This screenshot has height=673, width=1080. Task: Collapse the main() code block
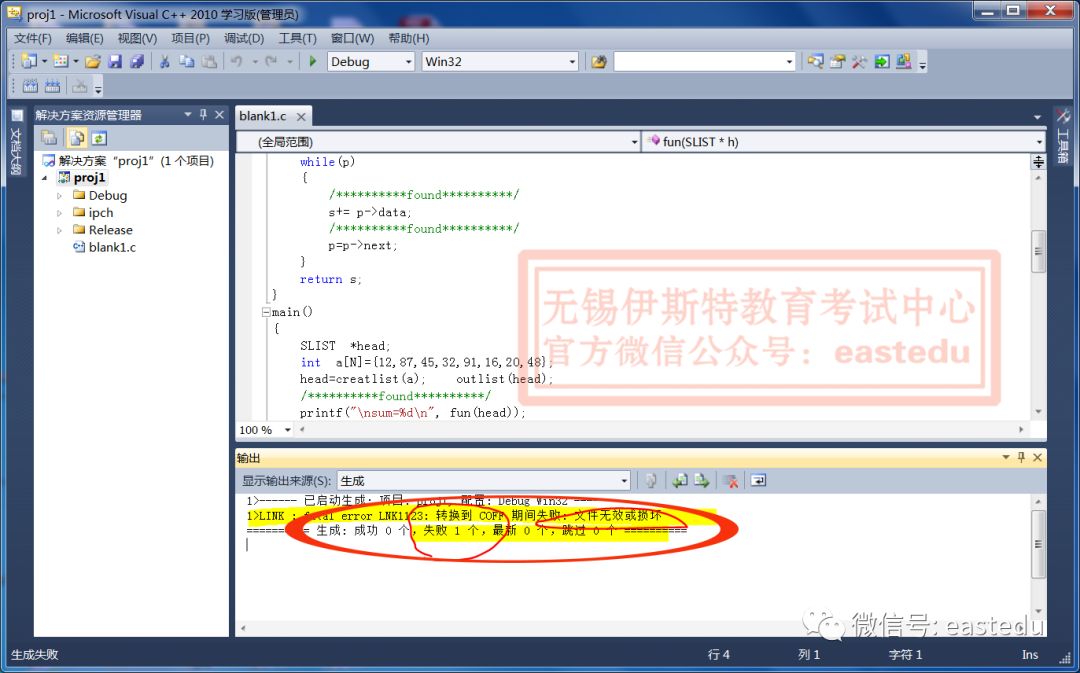(266, 312)
